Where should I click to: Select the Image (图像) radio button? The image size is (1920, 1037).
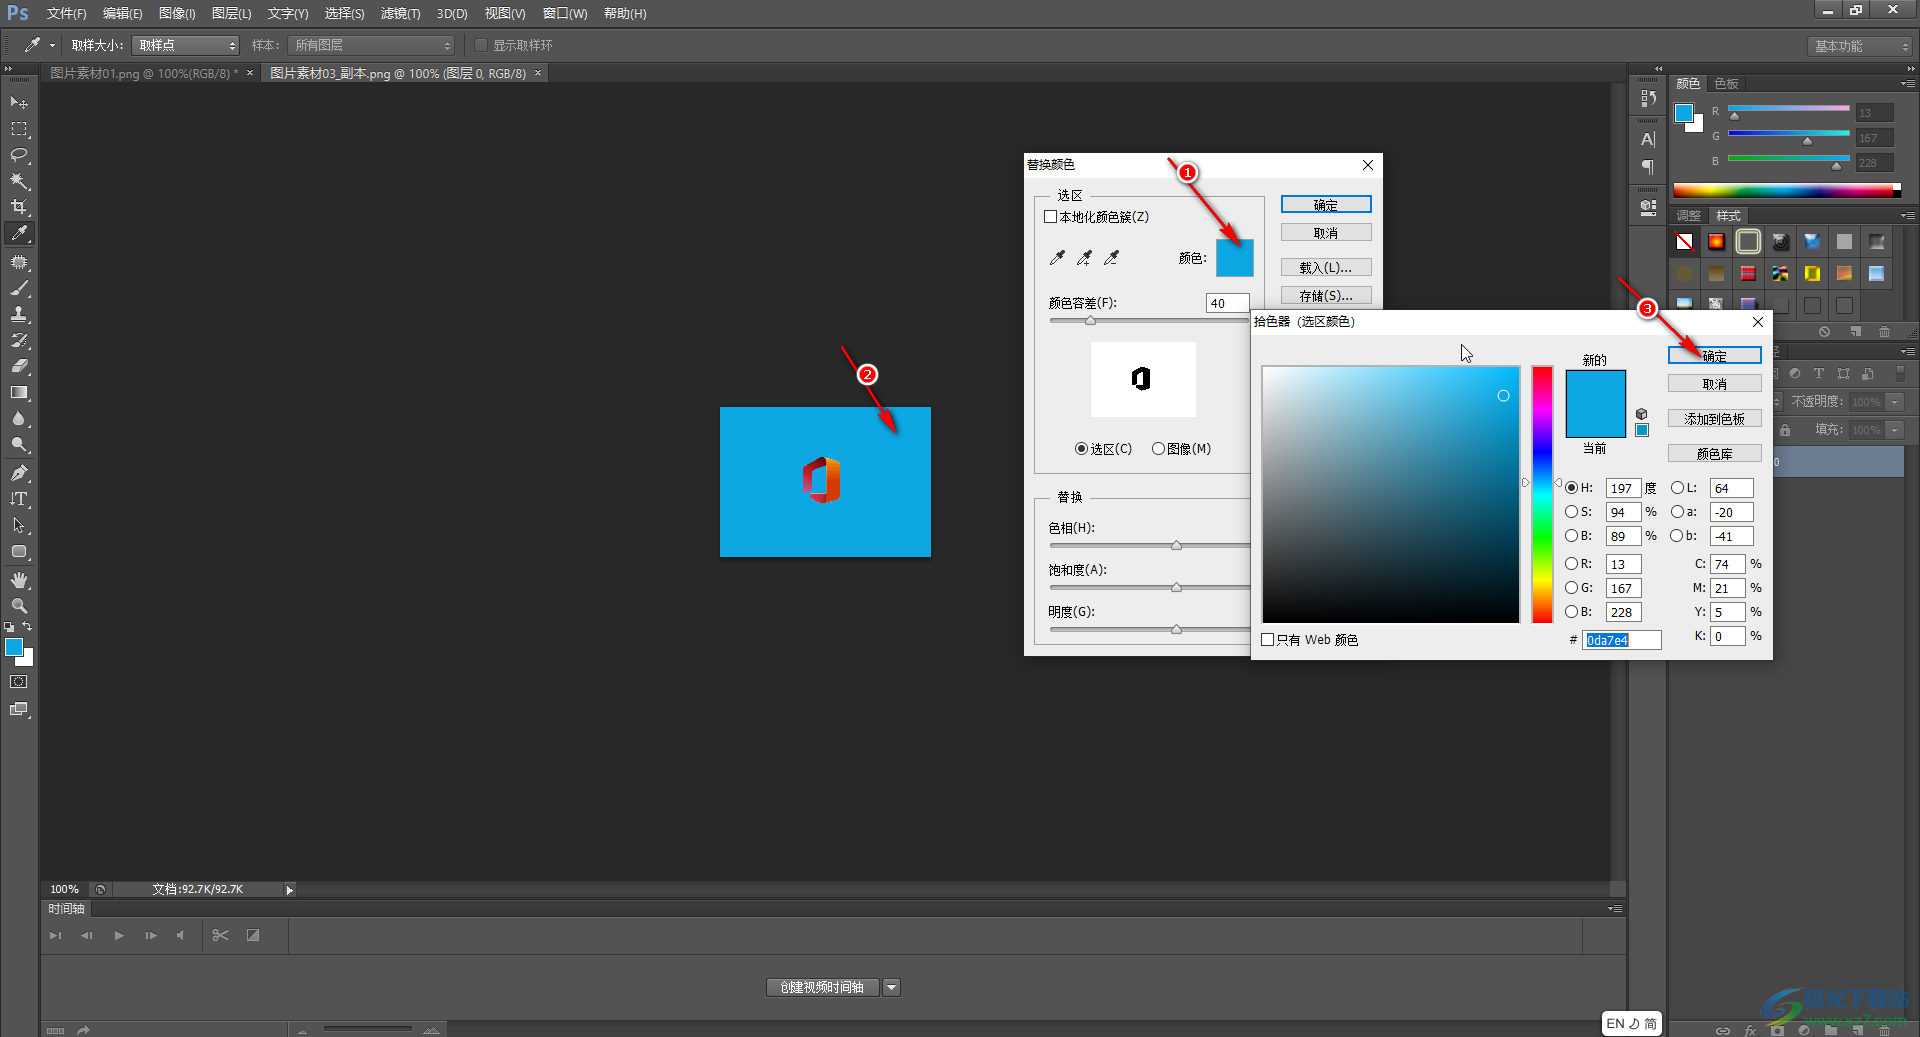point(1158,449)
